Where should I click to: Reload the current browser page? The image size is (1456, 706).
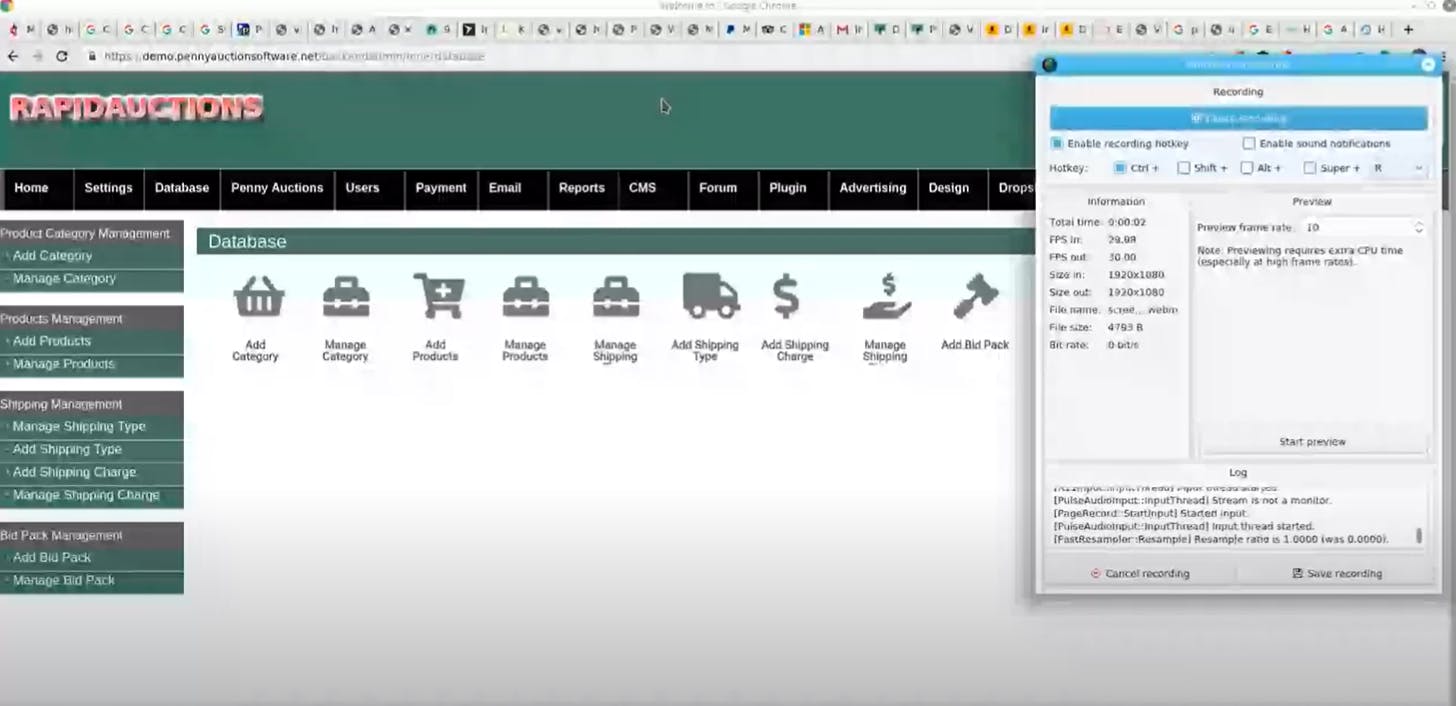(x=62, y=56)
